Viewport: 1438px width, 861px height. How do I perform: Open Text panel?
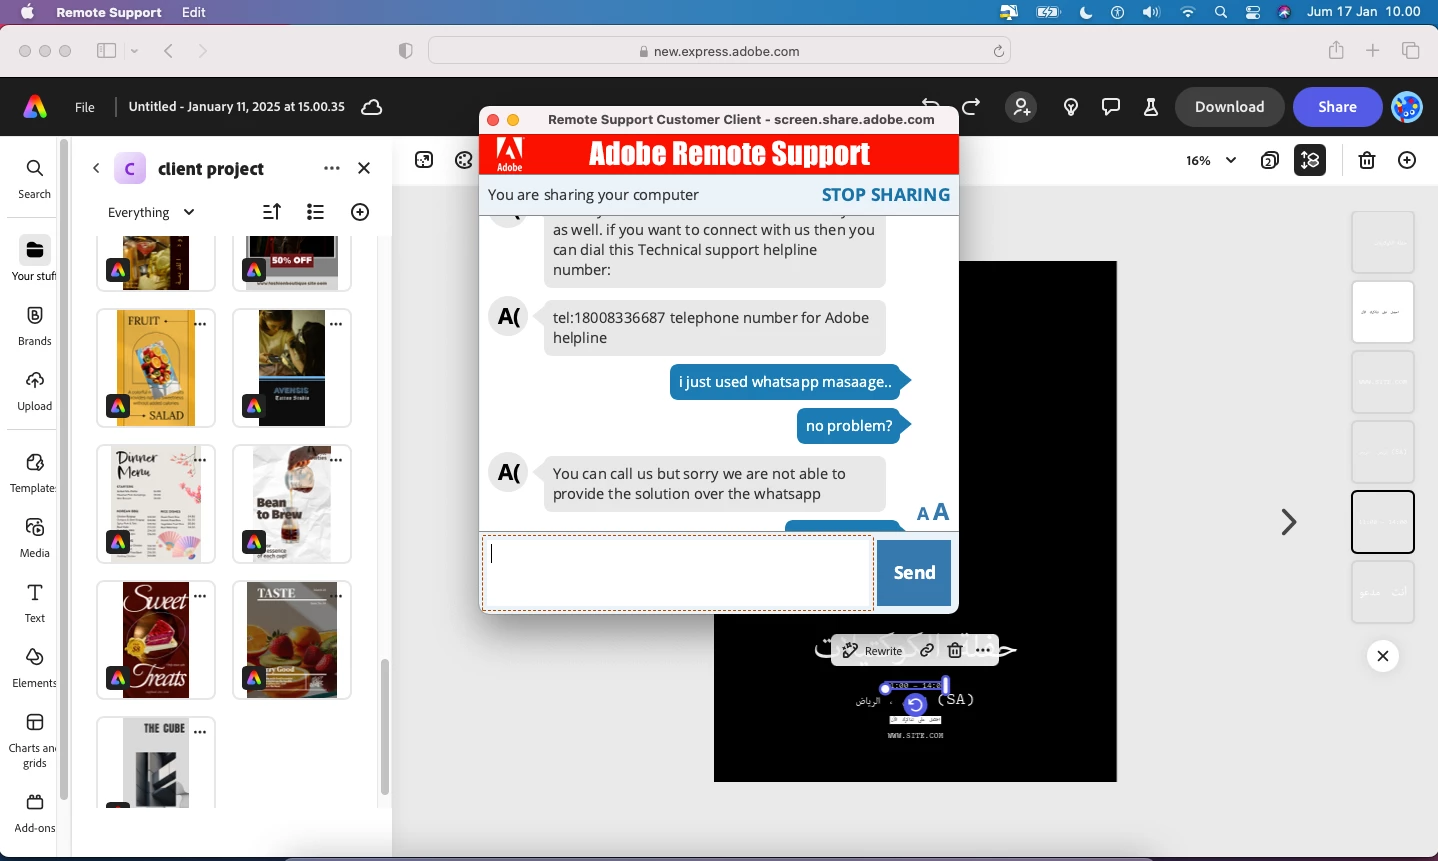[x=34, y=603]
